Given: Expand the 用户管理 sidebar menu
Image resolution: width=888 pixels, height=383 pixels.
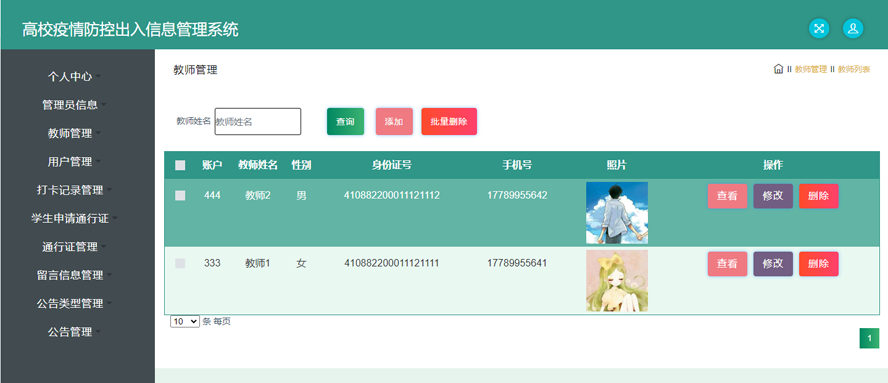Looking at the screenshot, I should coord(74,161).
